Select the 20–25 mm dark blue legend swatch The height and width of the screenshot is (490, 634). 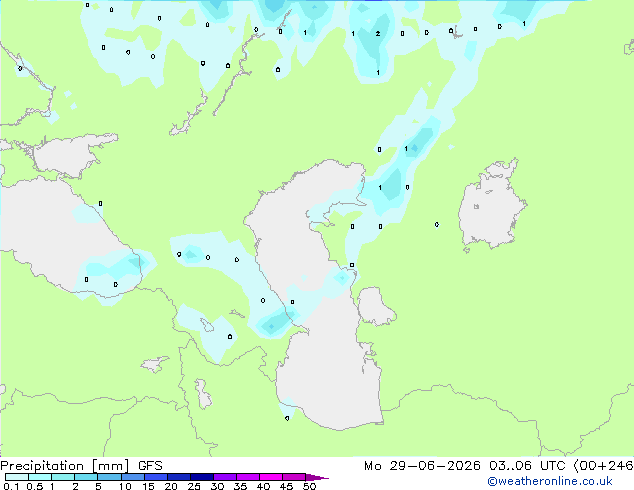pyautogui.click(x=179, y=477)
